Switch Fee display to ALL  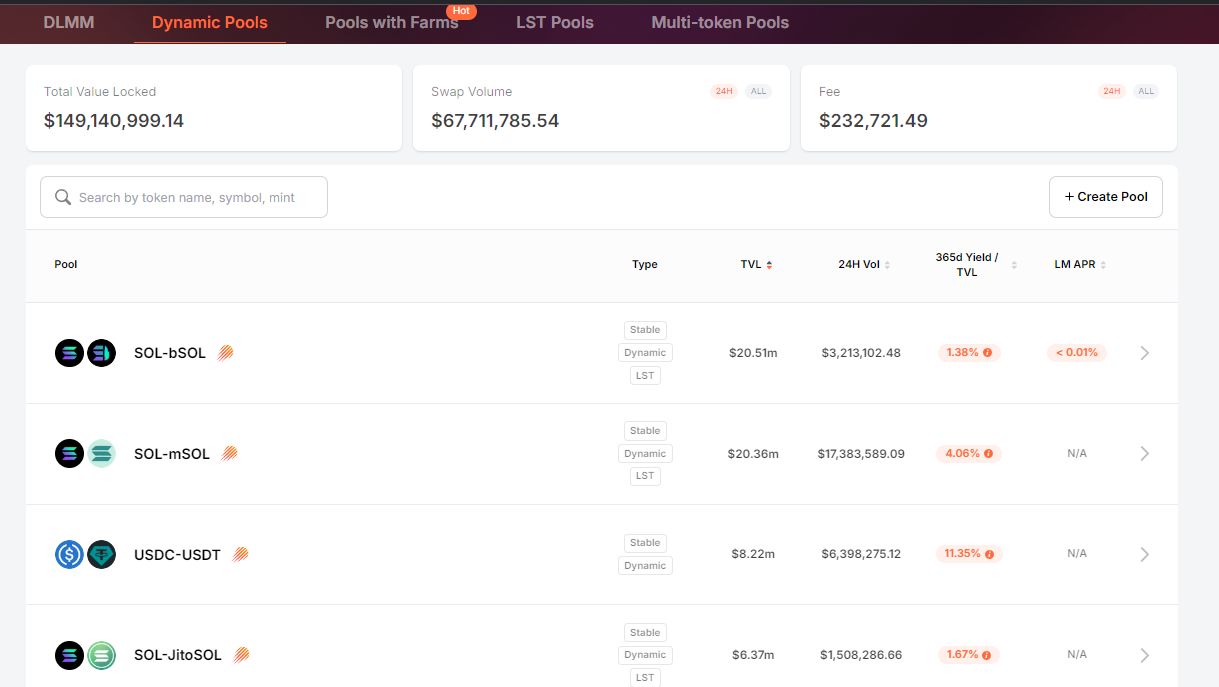point(1146,92)
